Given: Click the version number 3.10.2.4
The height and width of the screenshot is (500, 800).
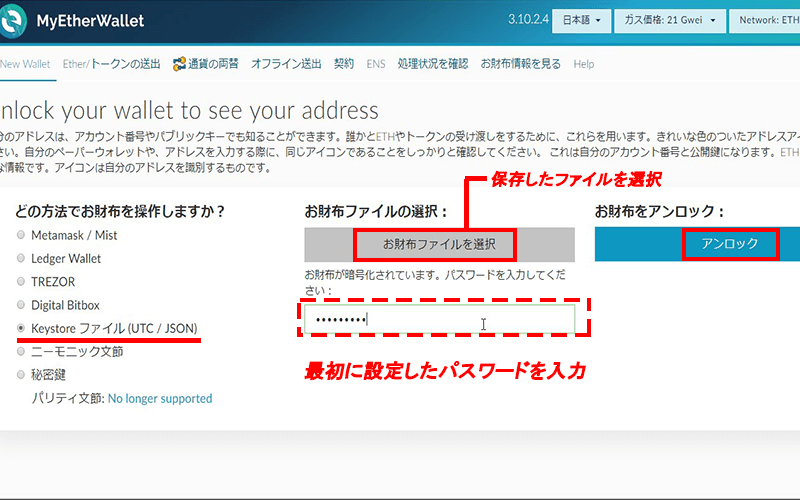Looking at the screenshot, I should pos(528,19).
